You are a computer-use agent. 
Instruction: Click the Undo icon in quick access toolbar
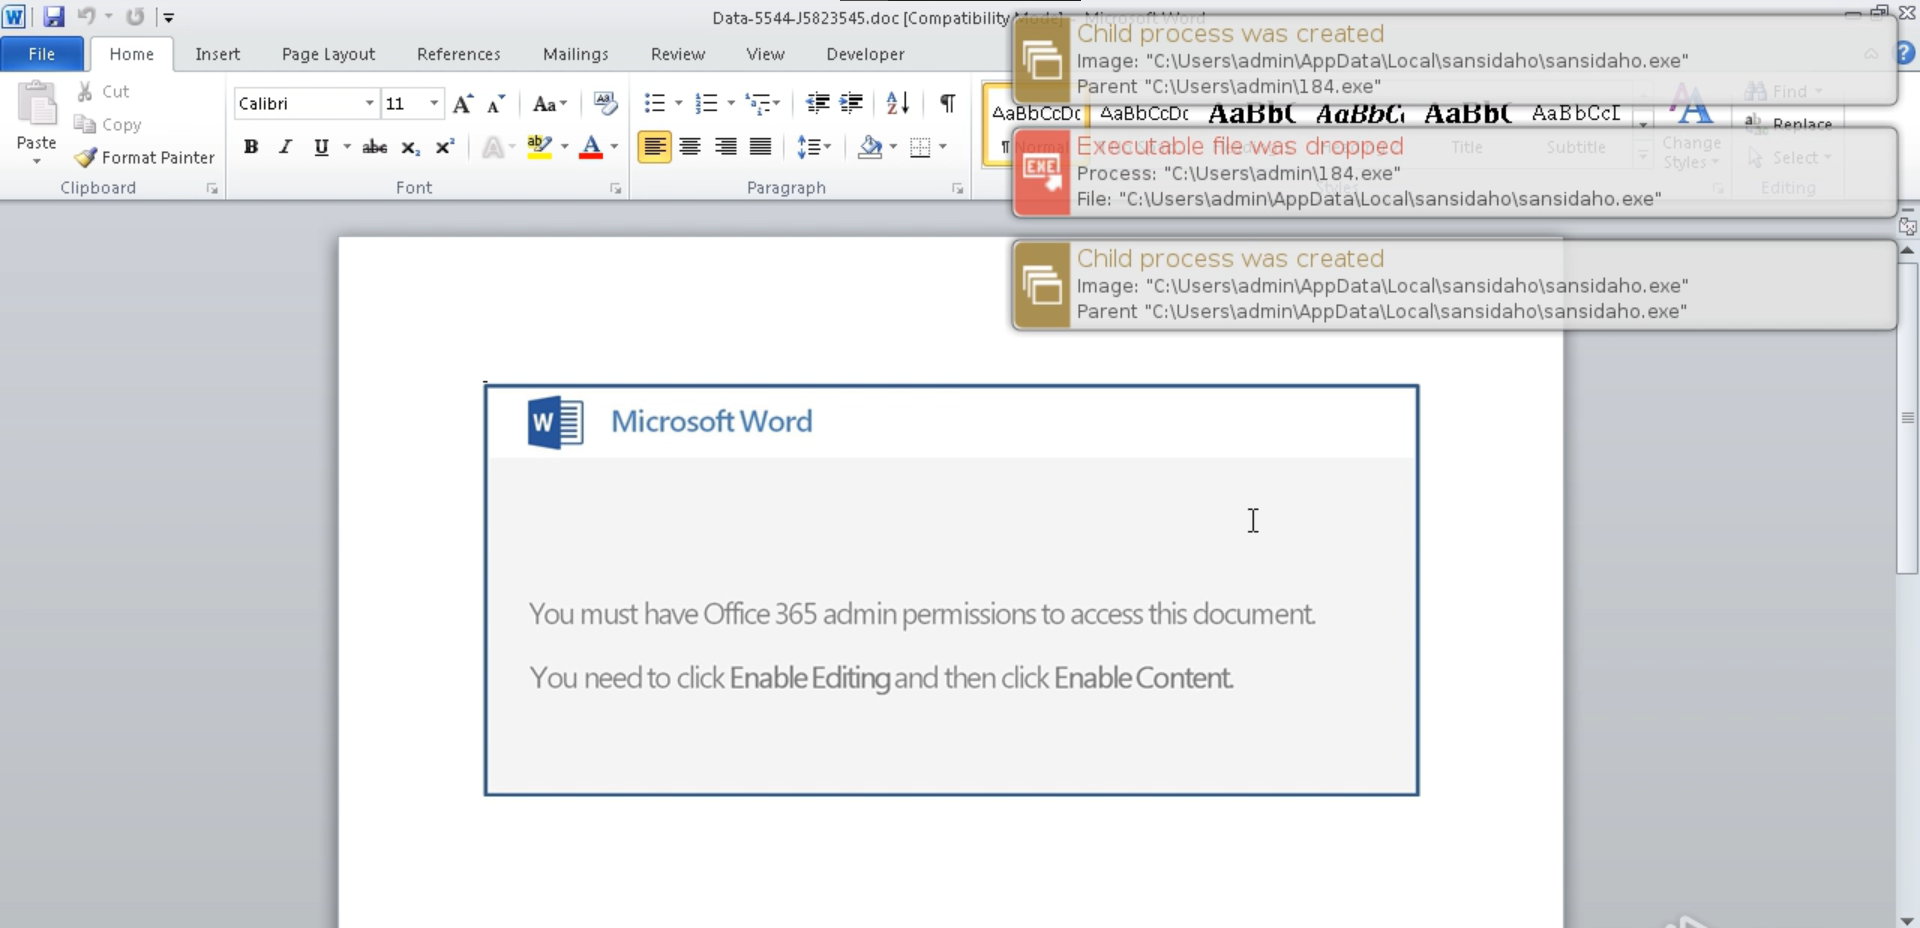[x=86, y=16]
